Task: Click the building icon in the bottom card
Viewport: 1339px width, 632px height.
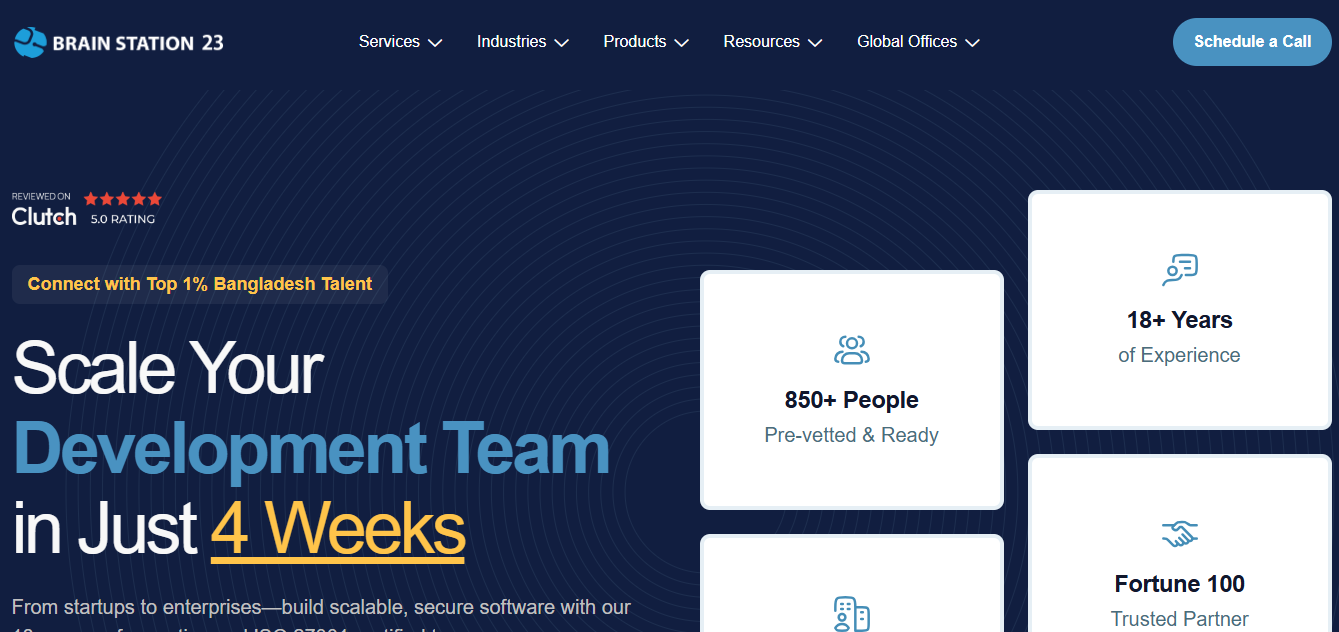Action: click(852, 614)
